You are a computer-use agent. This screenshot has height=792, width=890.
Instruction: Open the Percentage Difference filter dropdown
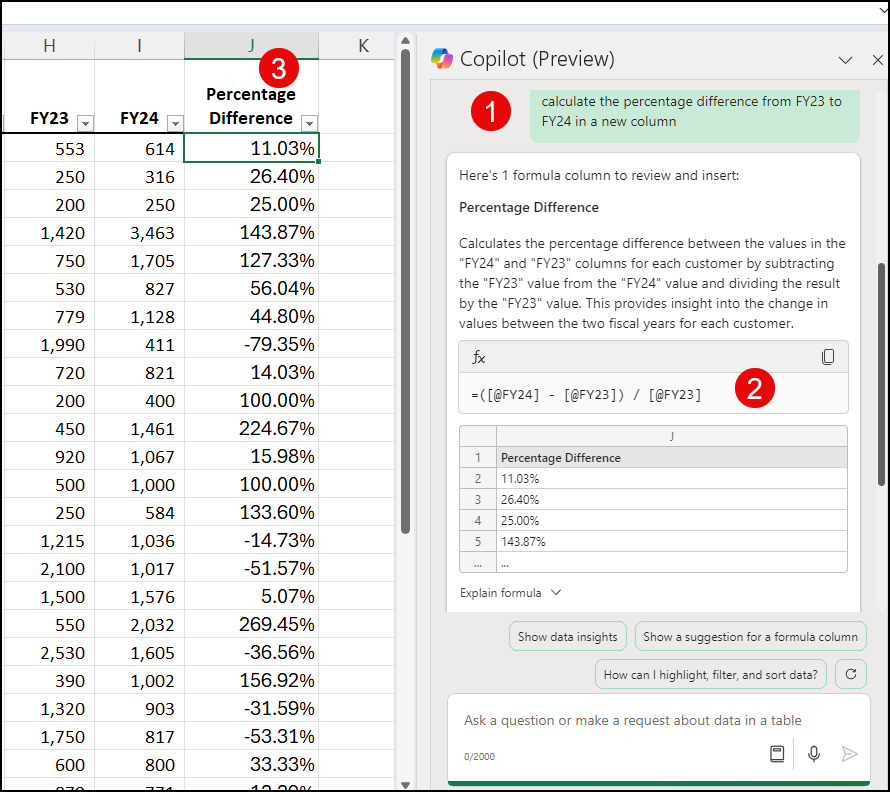[x=310, y=122]
